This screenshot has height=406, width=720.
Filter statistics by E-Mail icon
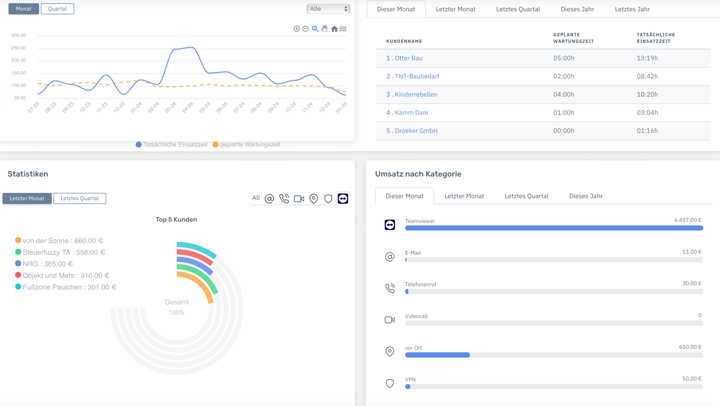[269, 199]
